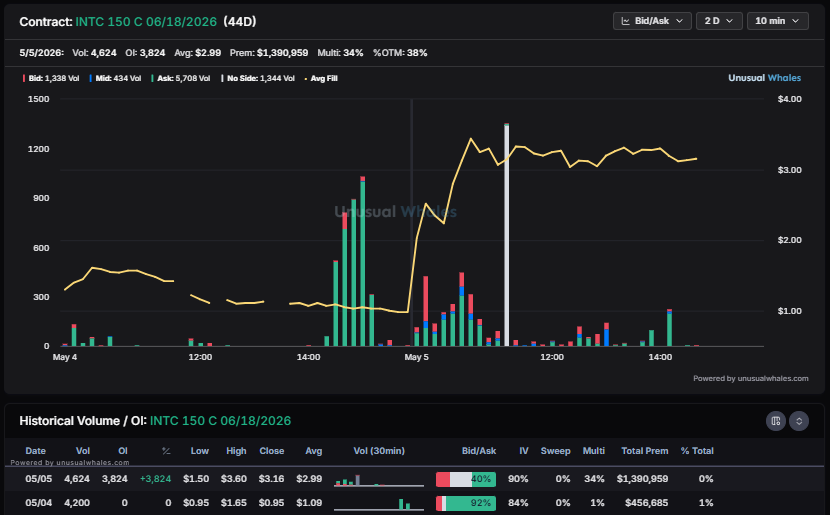Click the $1.65 high price cell
Image resolution: width=830 pixels, height=515 pixels.
(233, 503)
